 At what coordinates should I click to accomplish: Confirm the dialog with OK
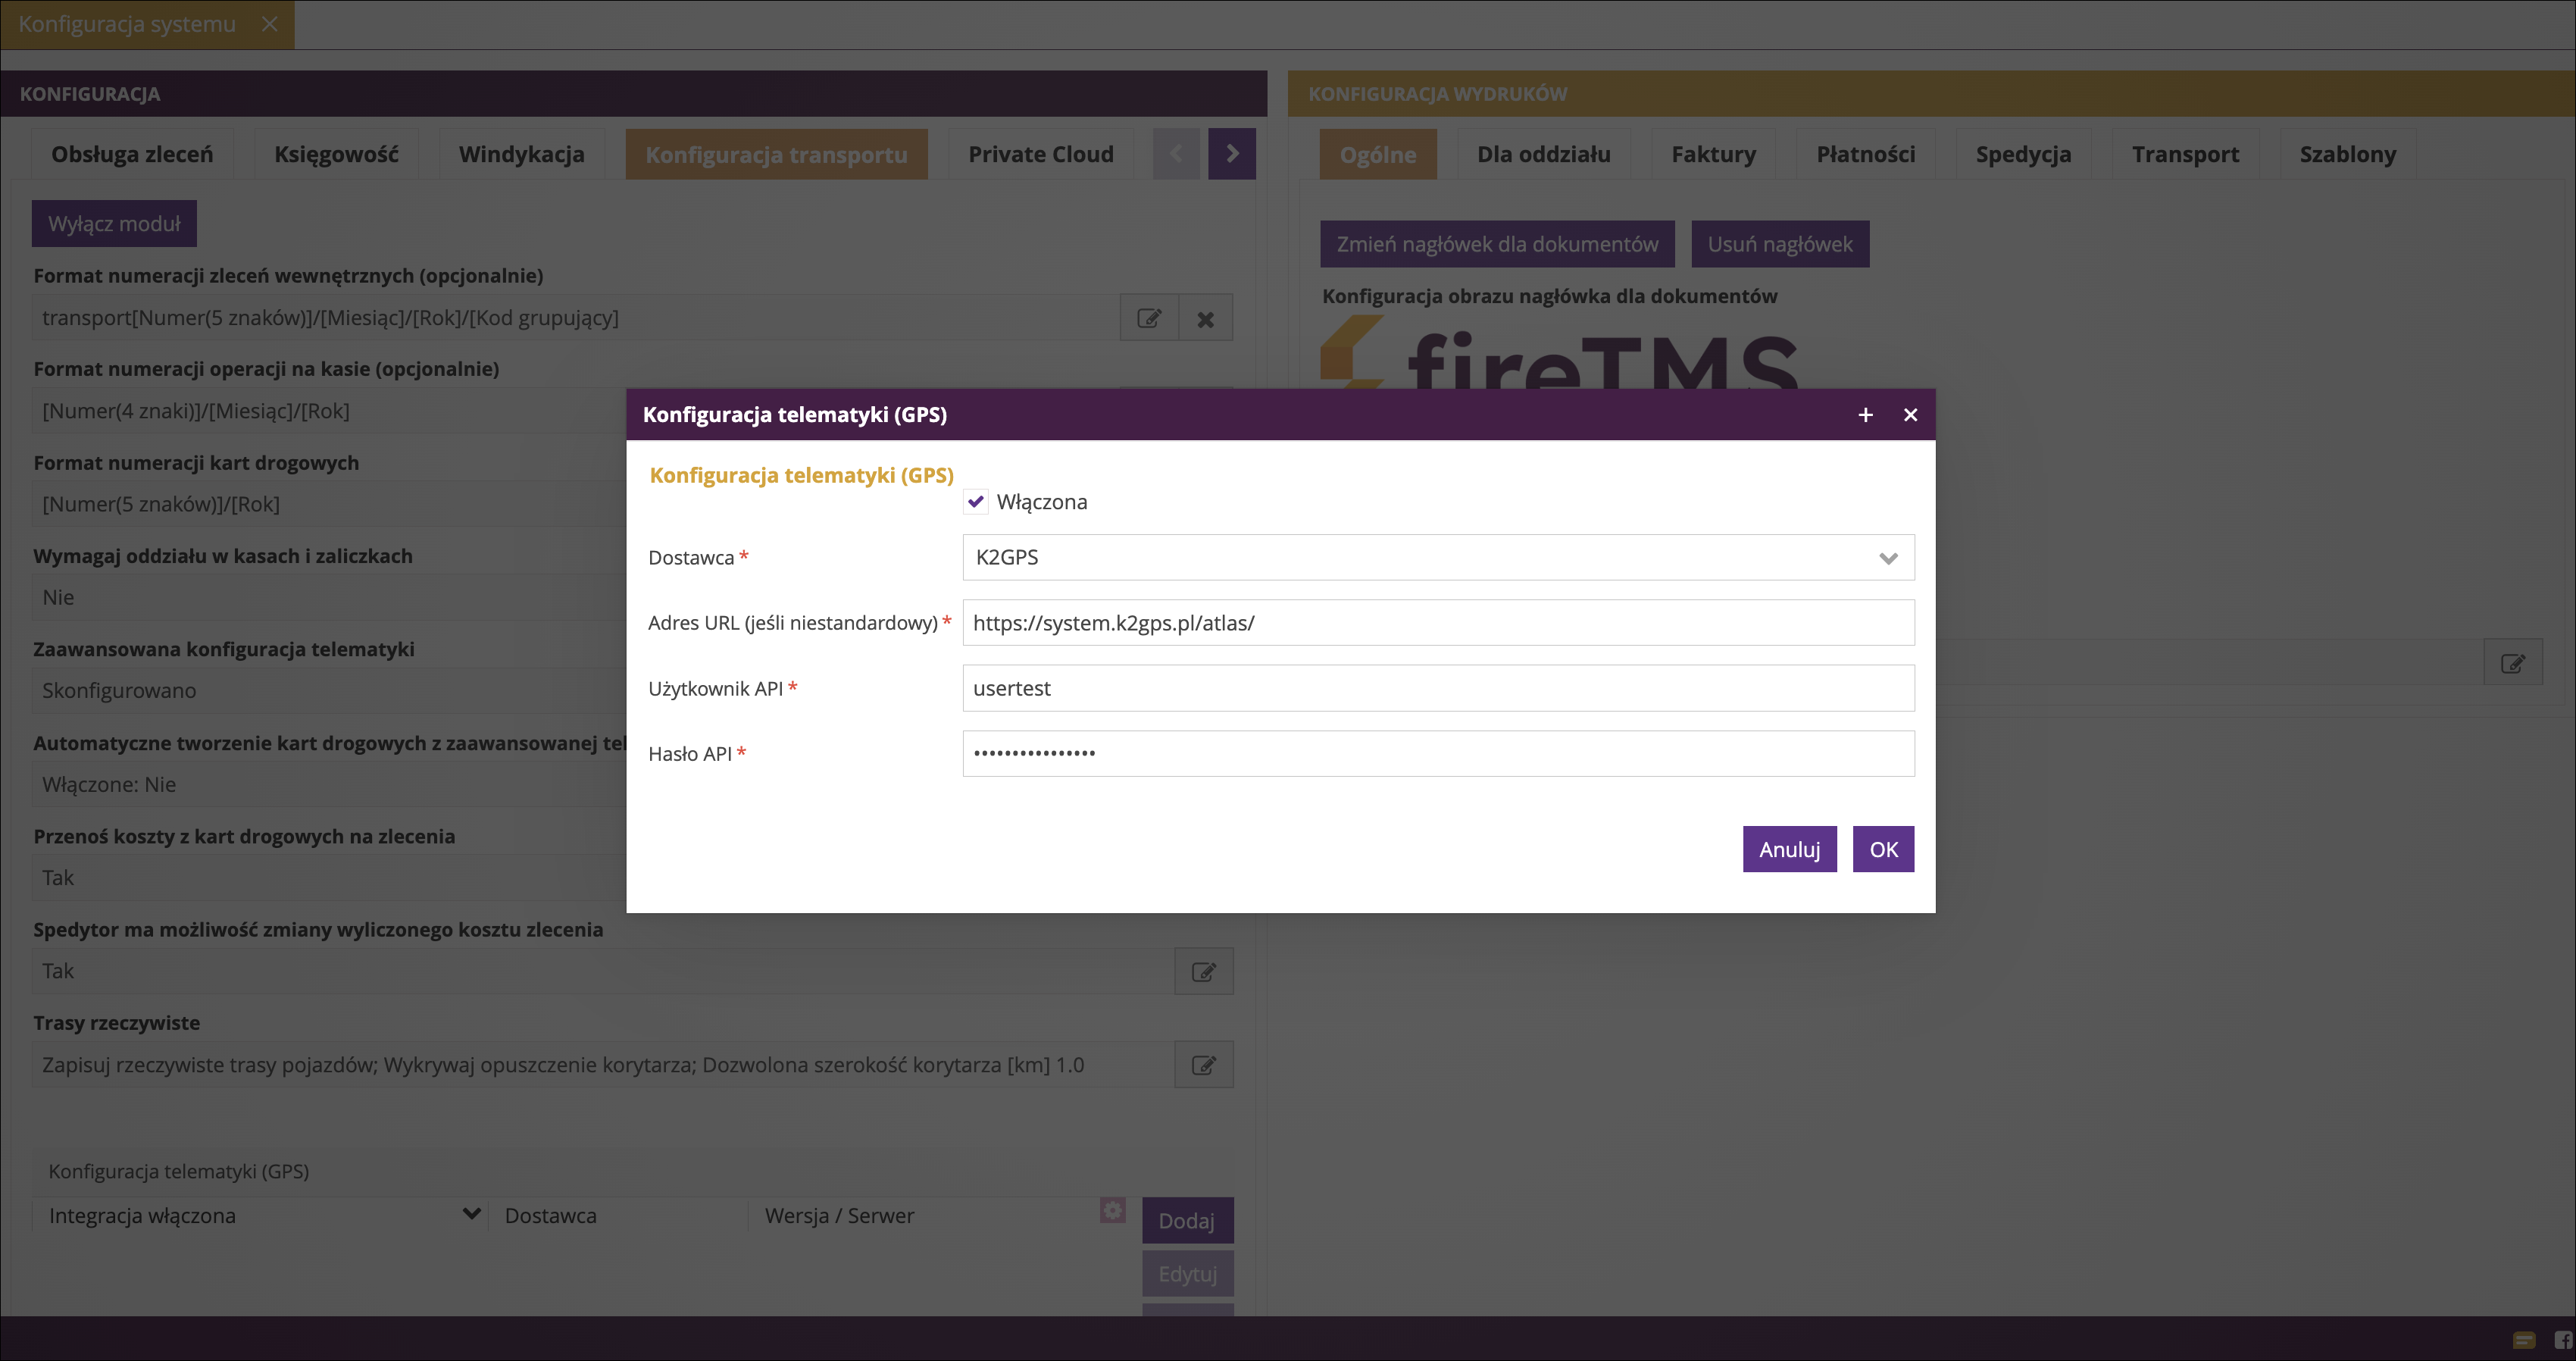pos(1883,849)
